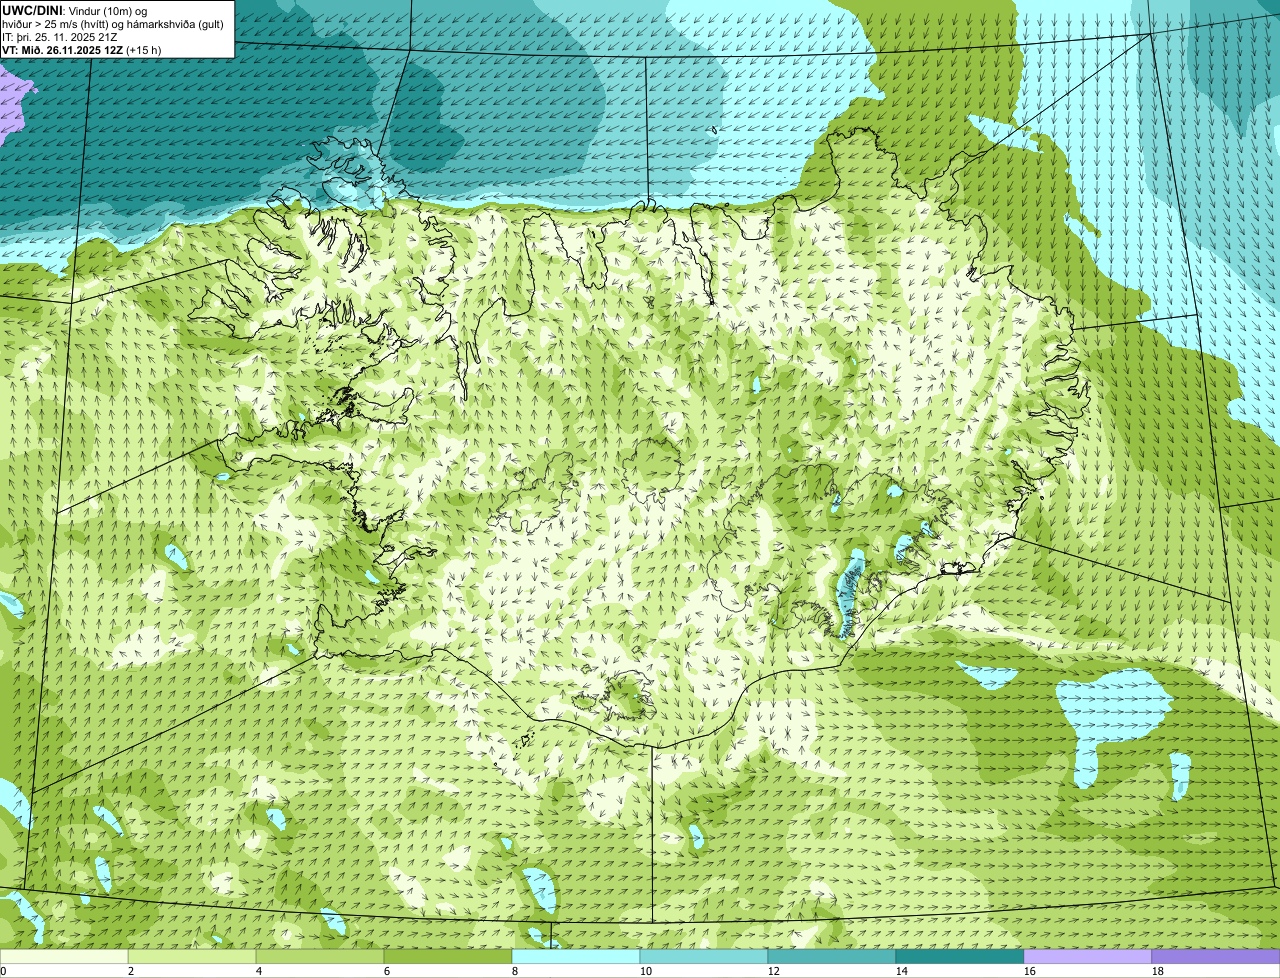Screen dimensions: 1280x978
Task: Select the 10–12 turquoise legend segment
Action: click(704, 956)
